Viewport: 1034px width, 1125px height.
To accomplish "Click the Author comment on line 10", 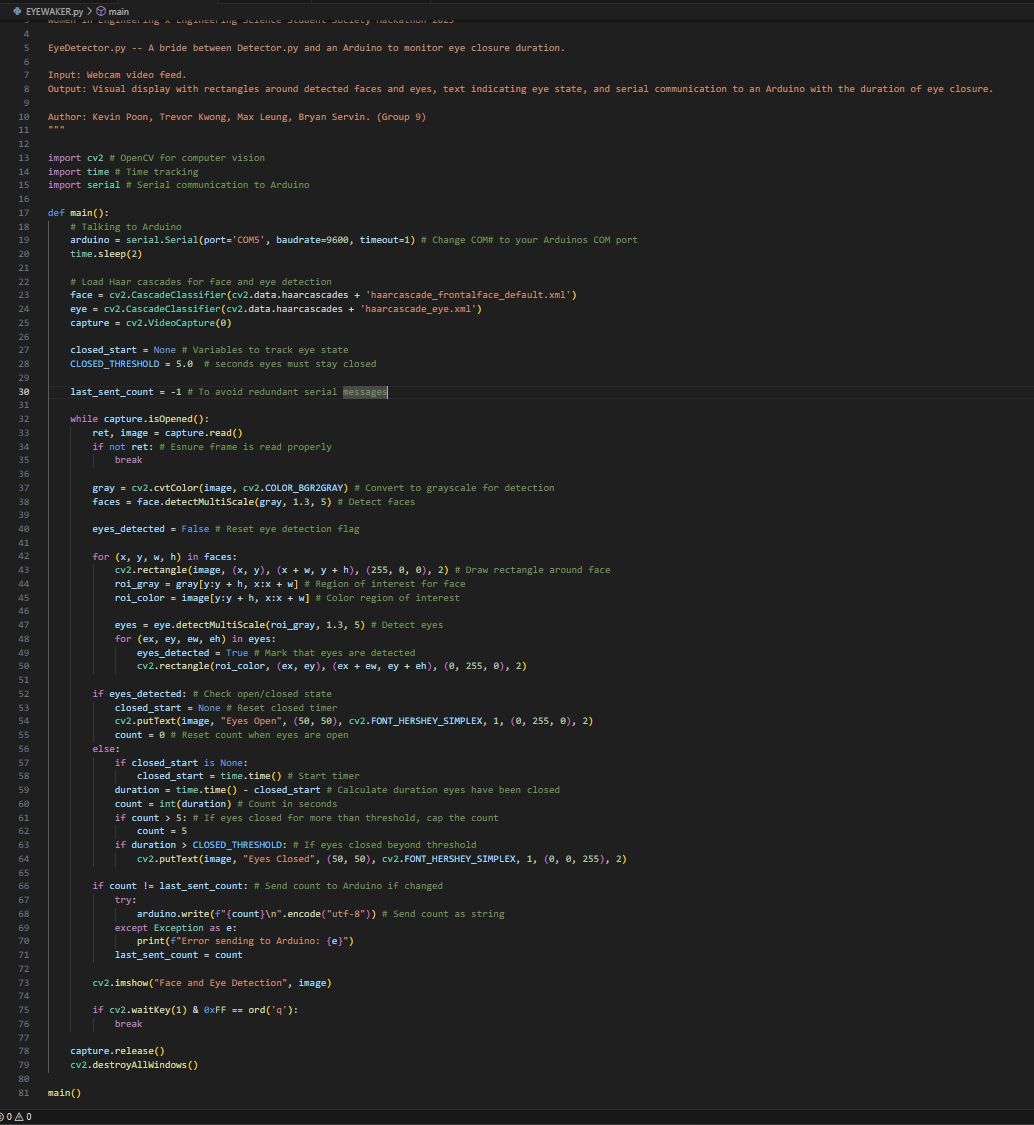I will click(x=237, y=117).
